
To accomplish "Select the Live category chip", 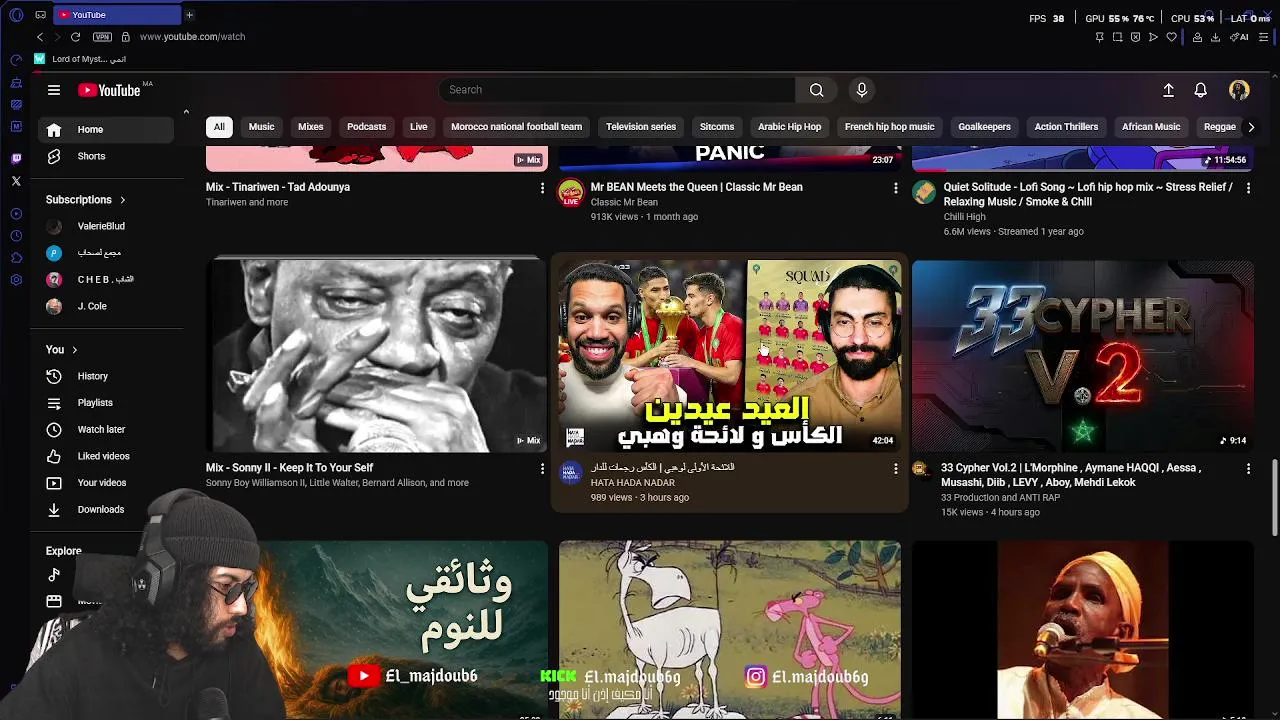I will coord(418,127).
